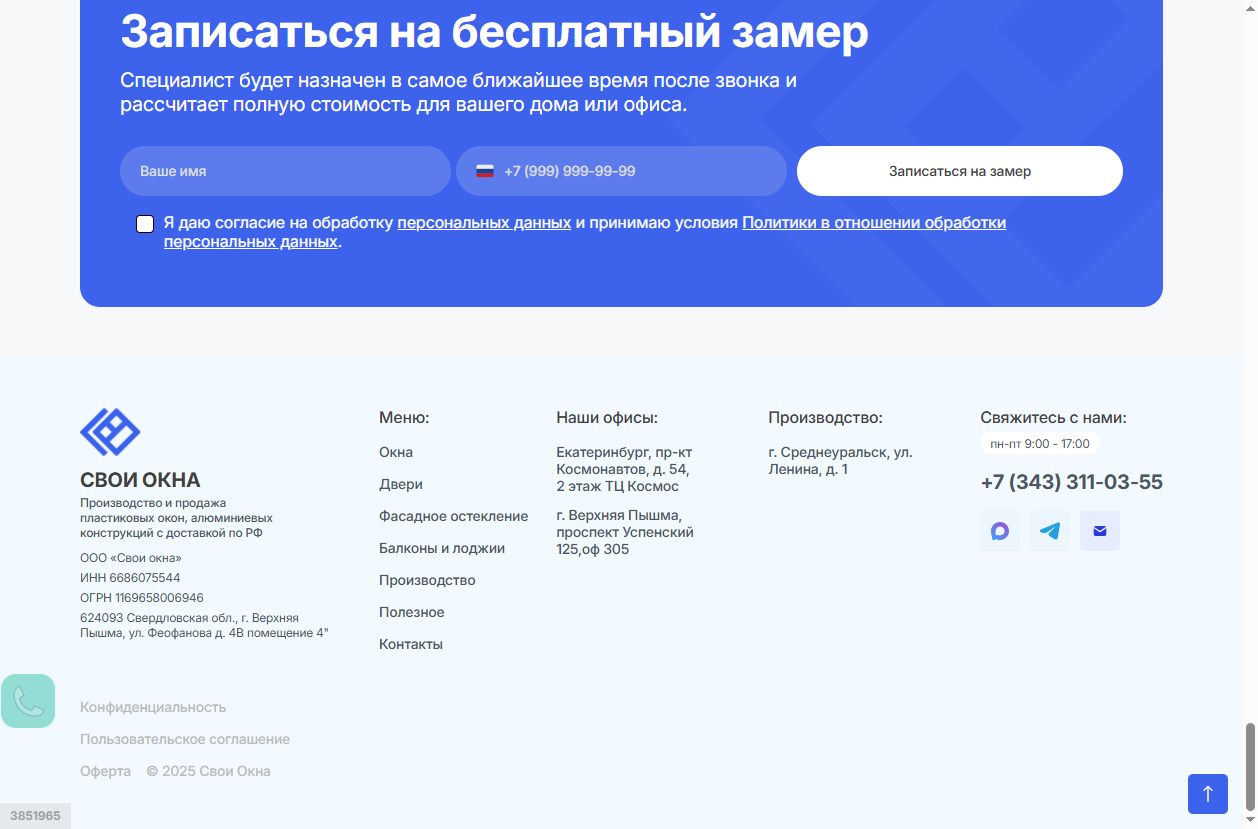Screen dimensions: 1258x829
Task: Open the персональных данных link
Action: (x=484, y=223)
